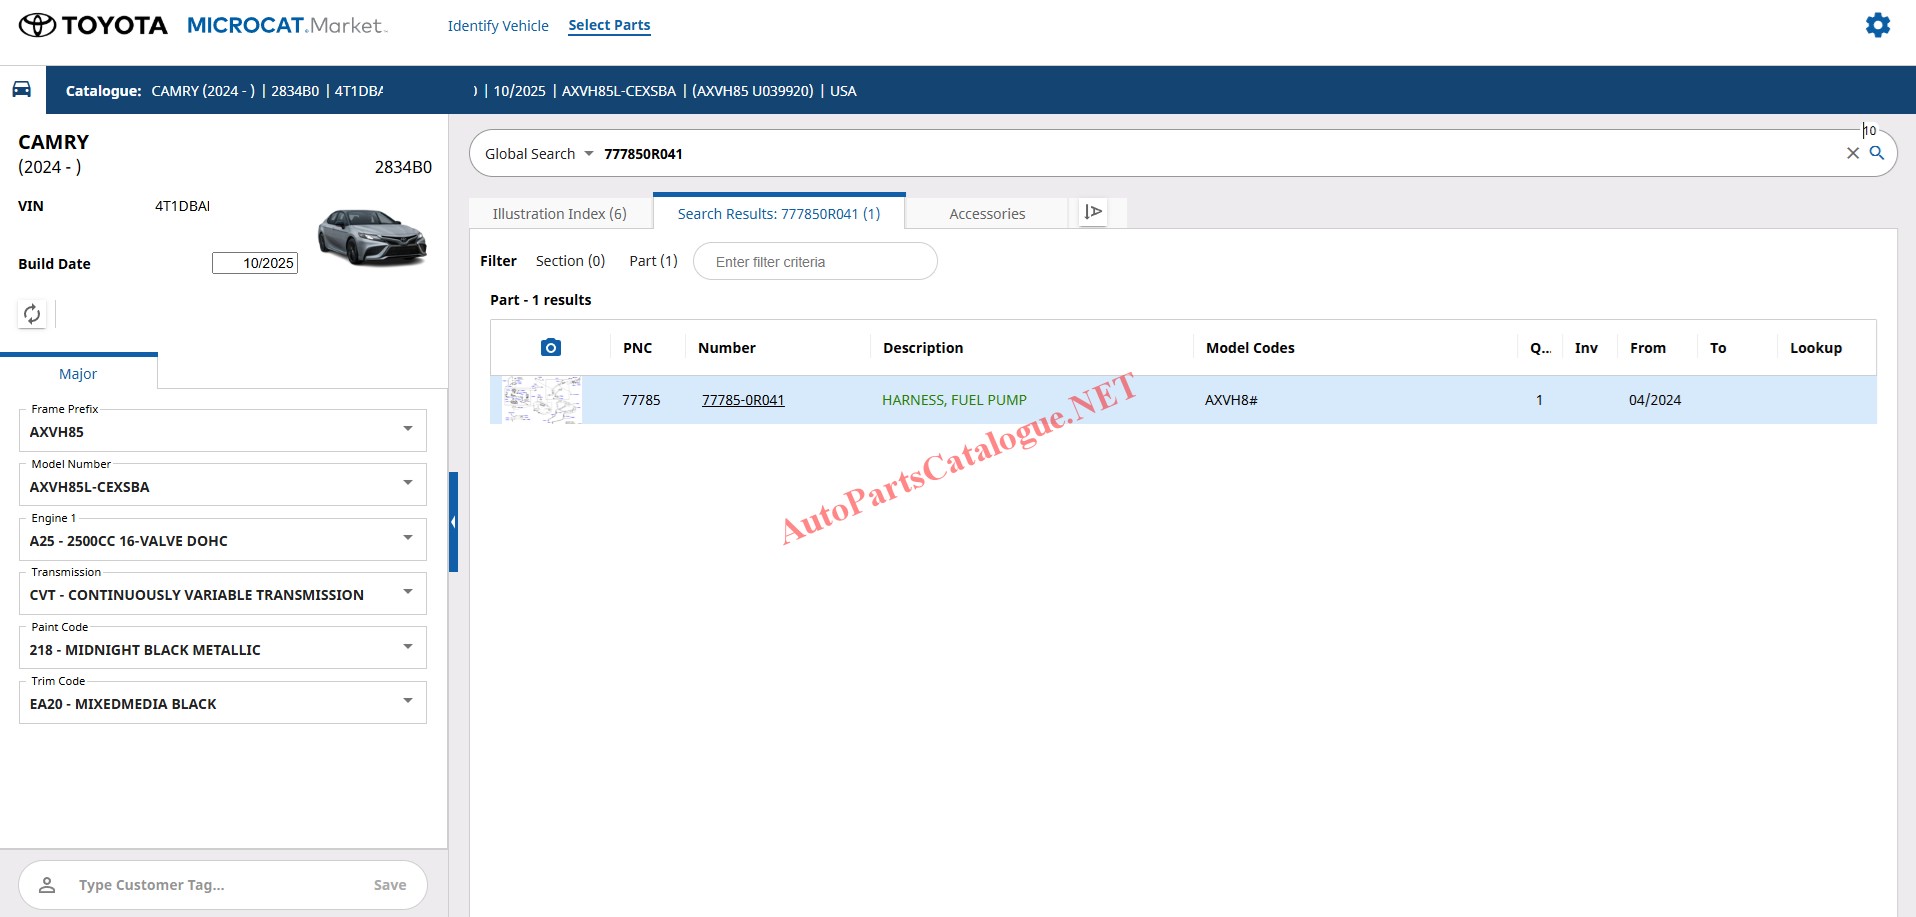
Task: Click Save for the customer tag
Action: pyautogui.click(x=389, y=885)
